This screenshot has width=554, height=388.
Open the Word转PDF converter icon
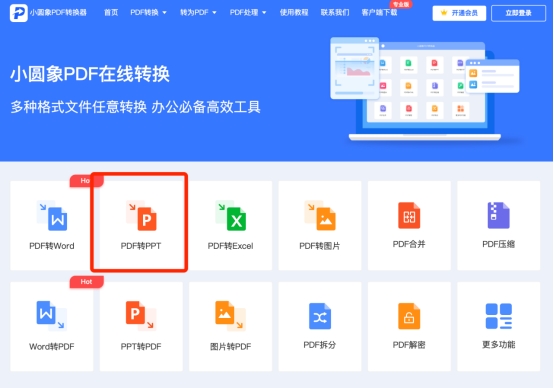tap(52, 316)
